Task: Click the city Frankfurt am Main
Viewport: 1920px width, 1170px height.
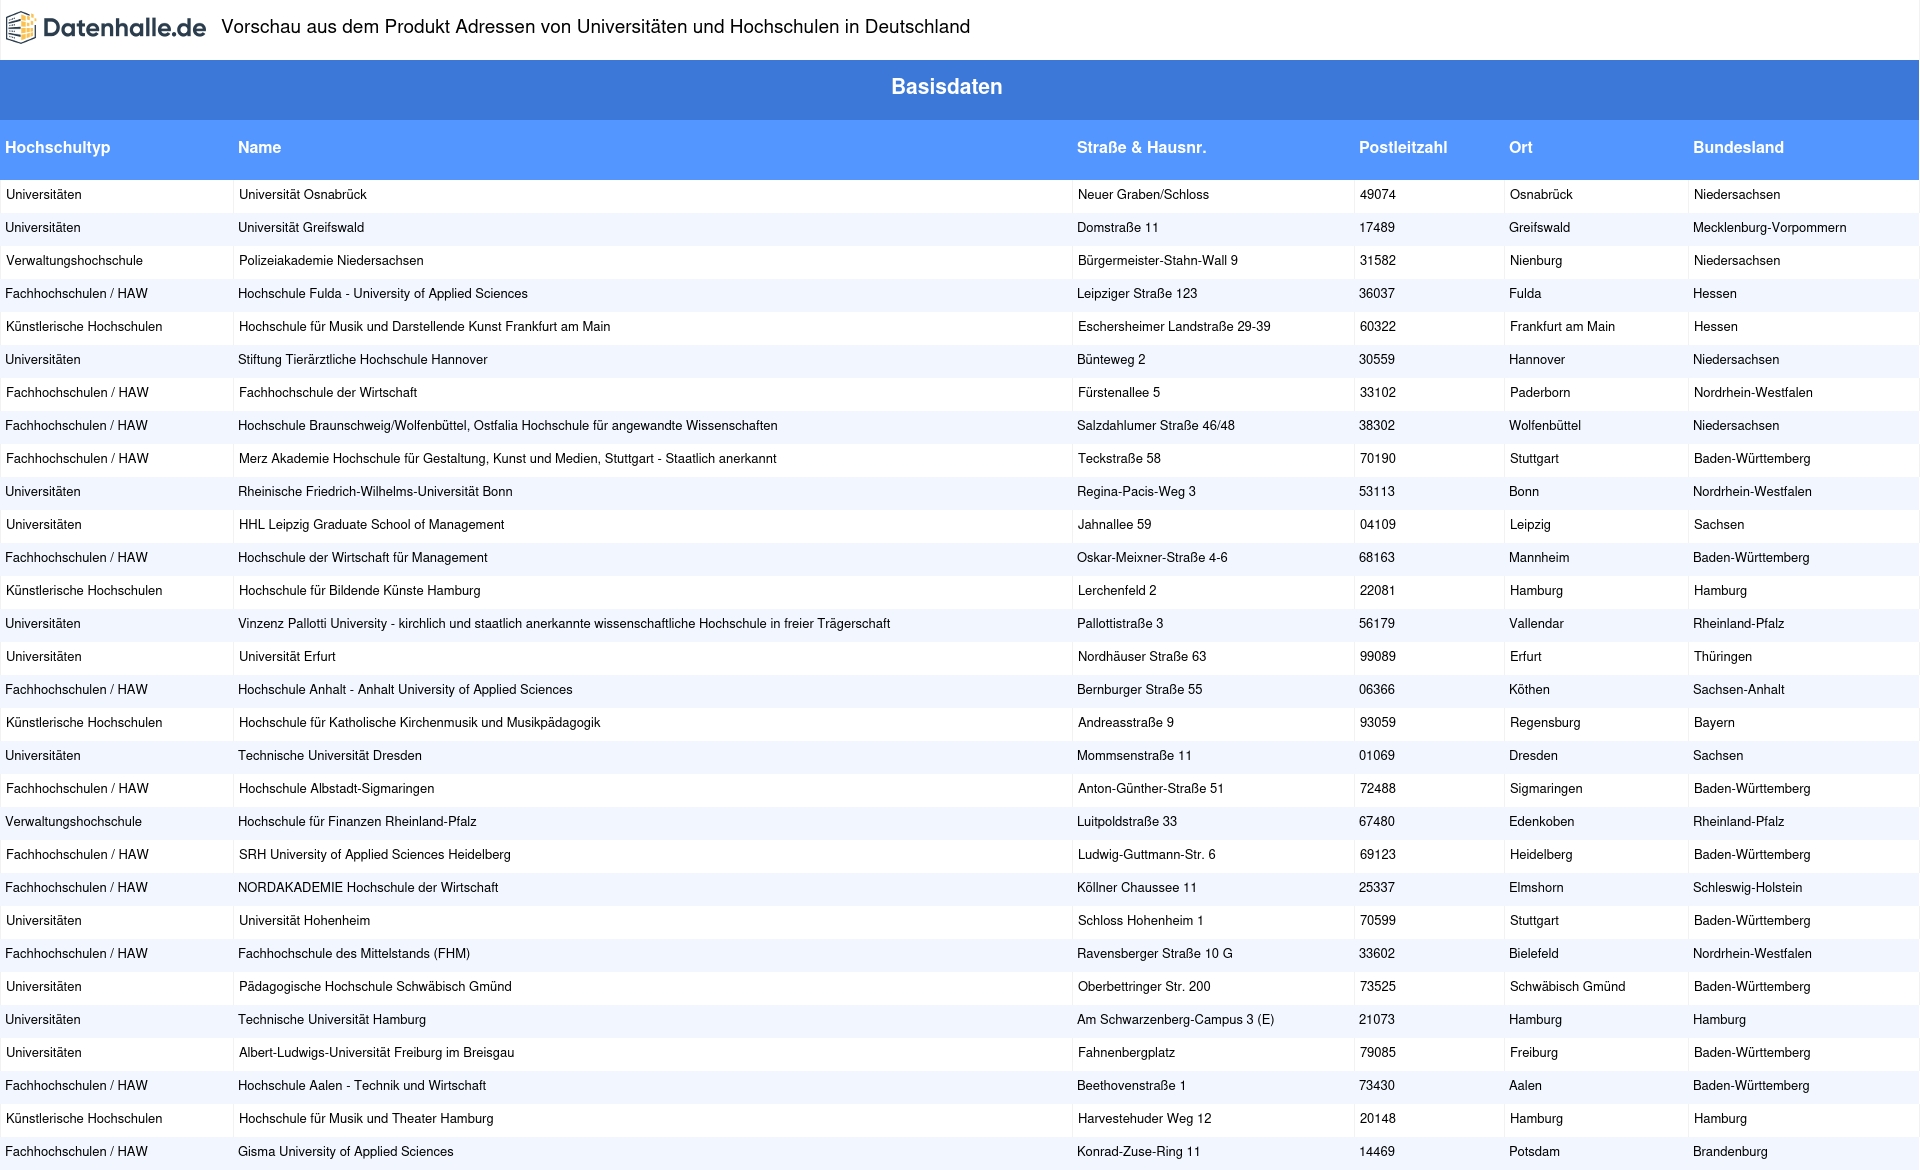Action: [1562, 326]
